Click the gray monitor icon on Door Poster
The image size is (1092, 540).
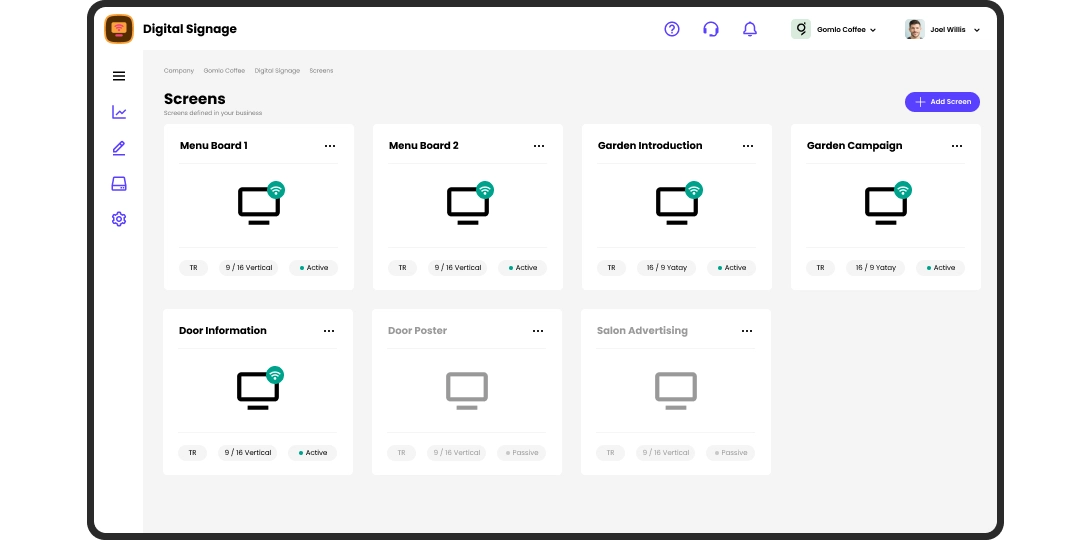click(x=467, y=391)
